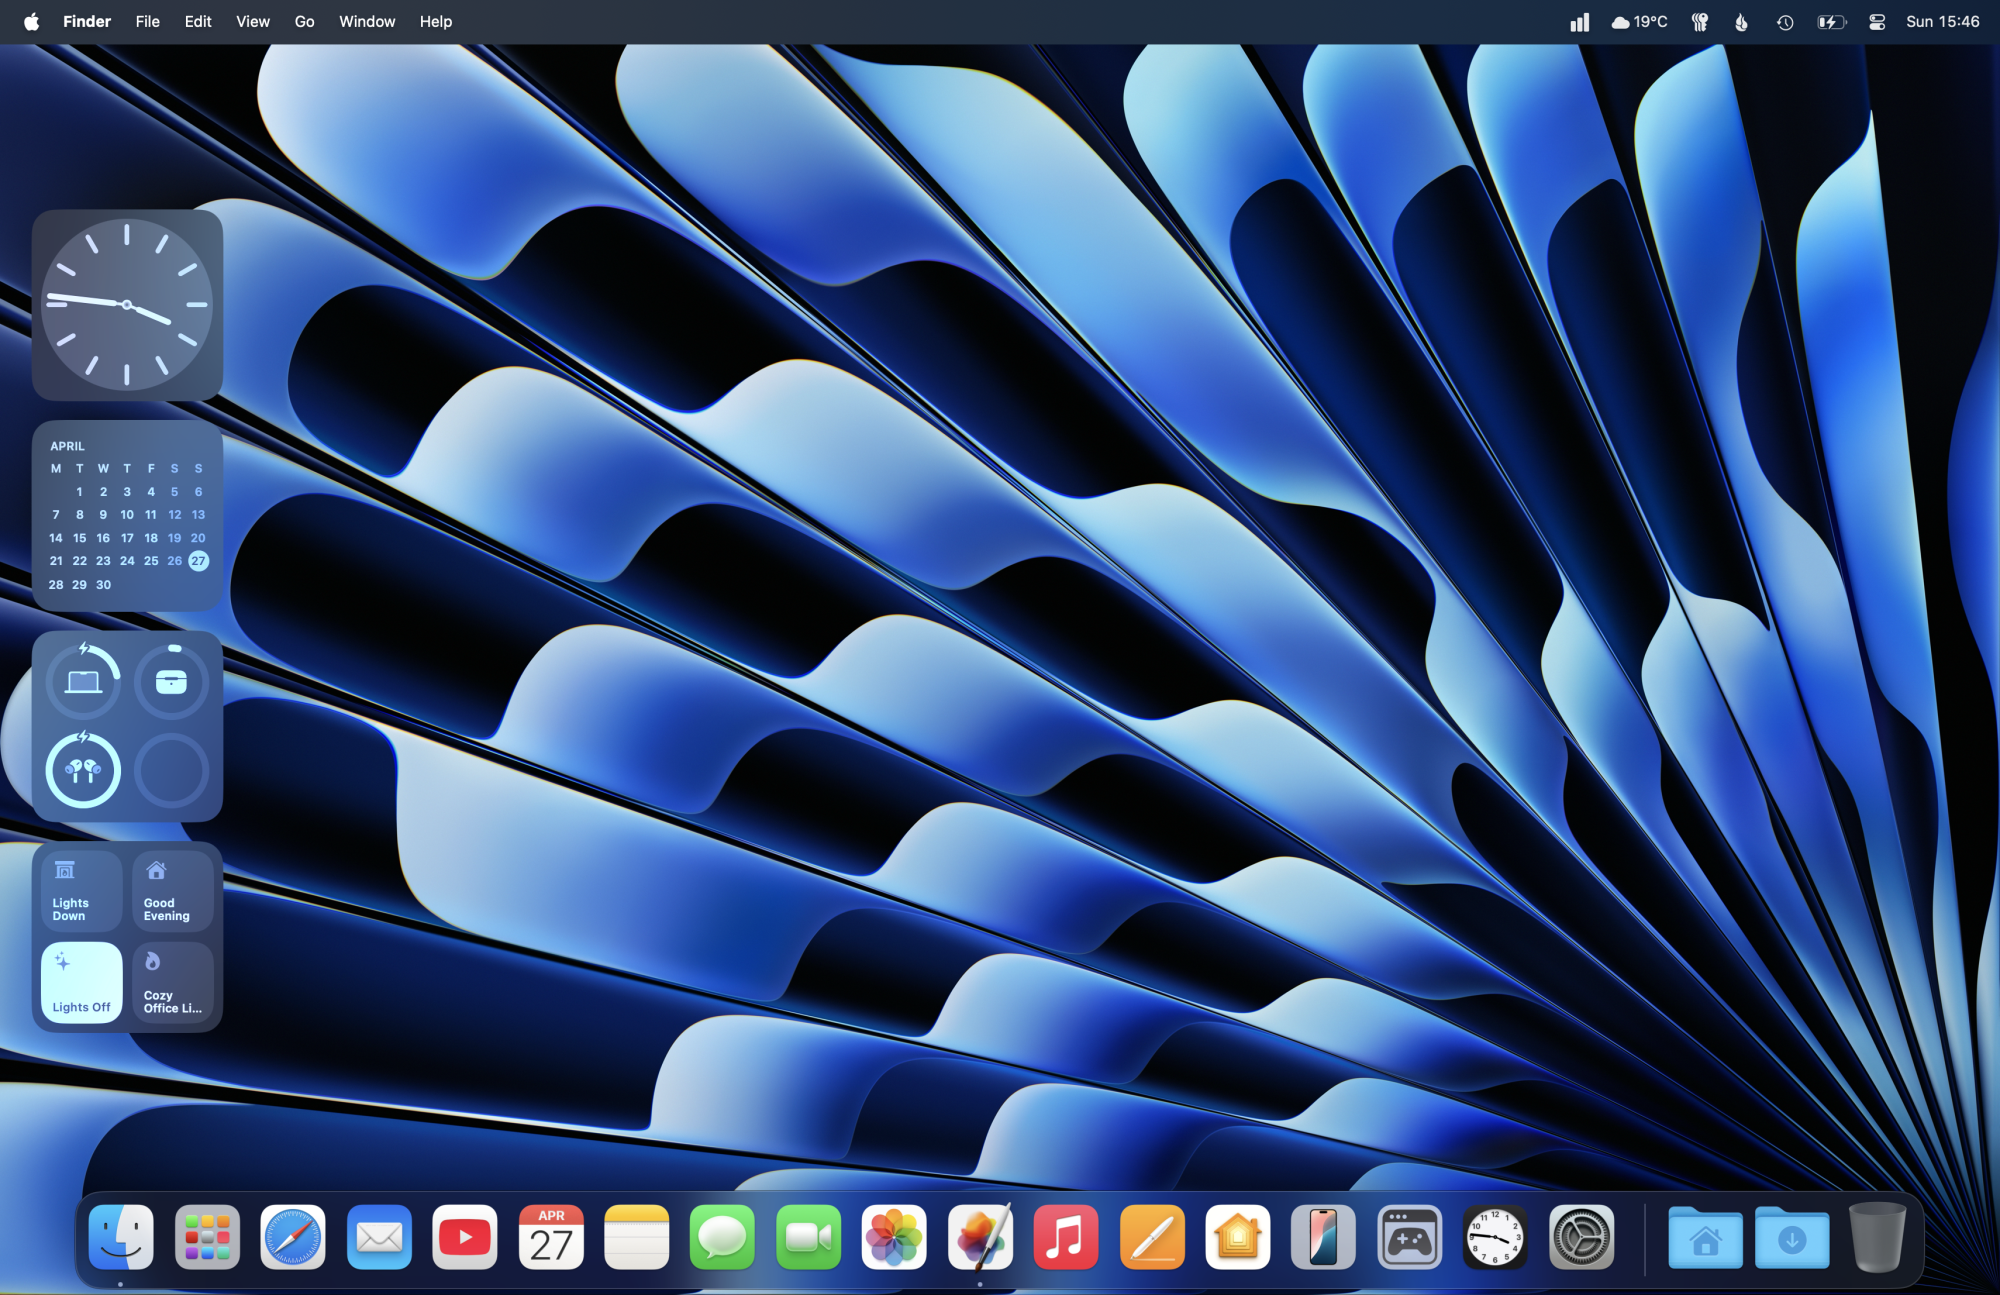This screenshot has height=1295, width=2000.
Task: Open System Settings gear icon
Action: 1581,1238
